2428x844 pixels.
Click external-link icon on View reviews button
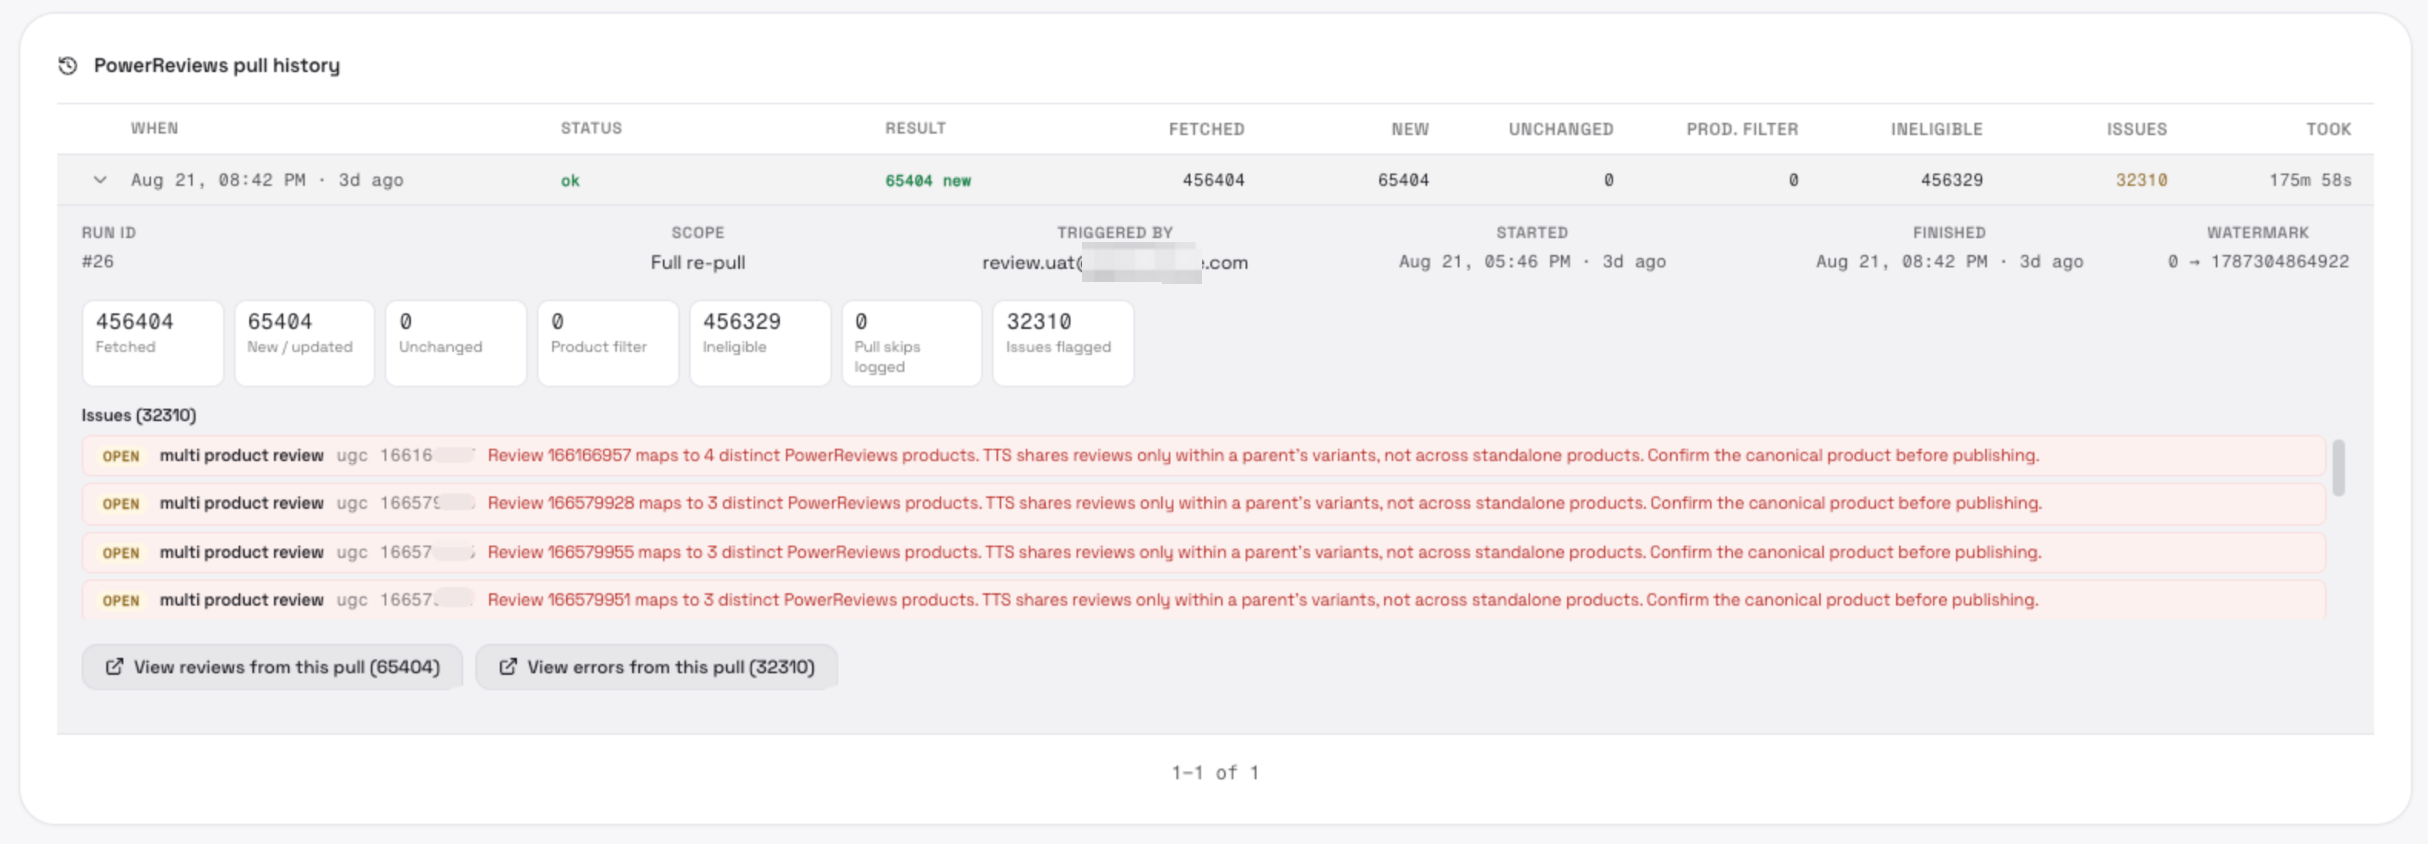(x=115, y=666)
